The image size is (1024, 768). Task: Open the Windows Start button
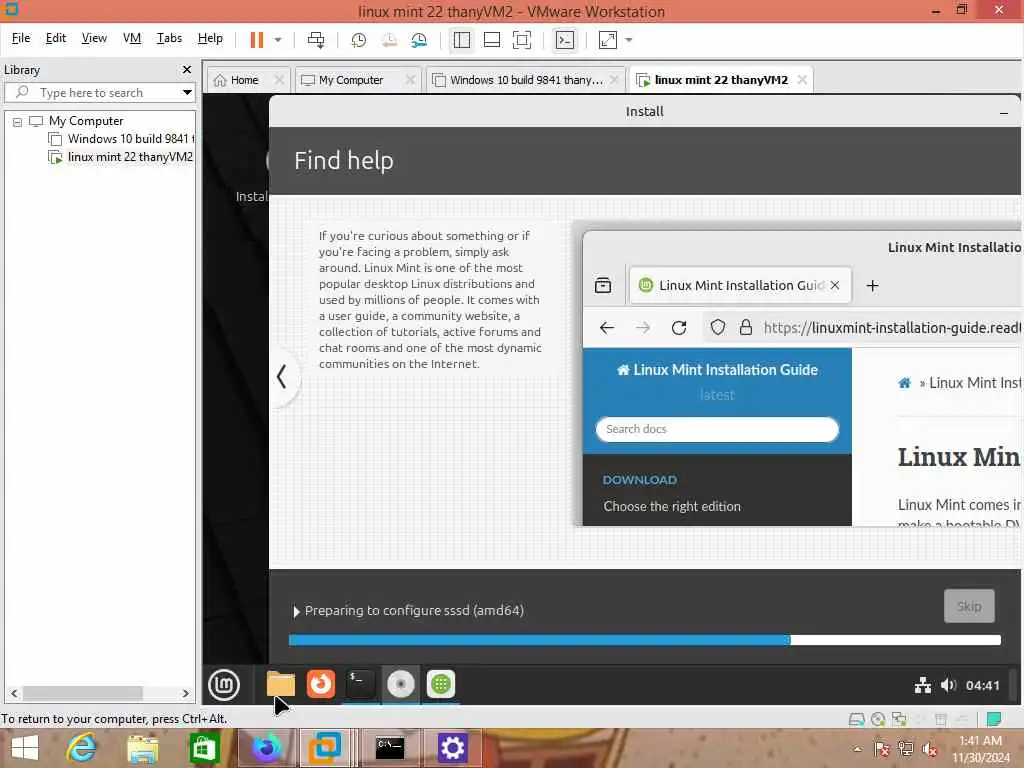pos(25,748)
